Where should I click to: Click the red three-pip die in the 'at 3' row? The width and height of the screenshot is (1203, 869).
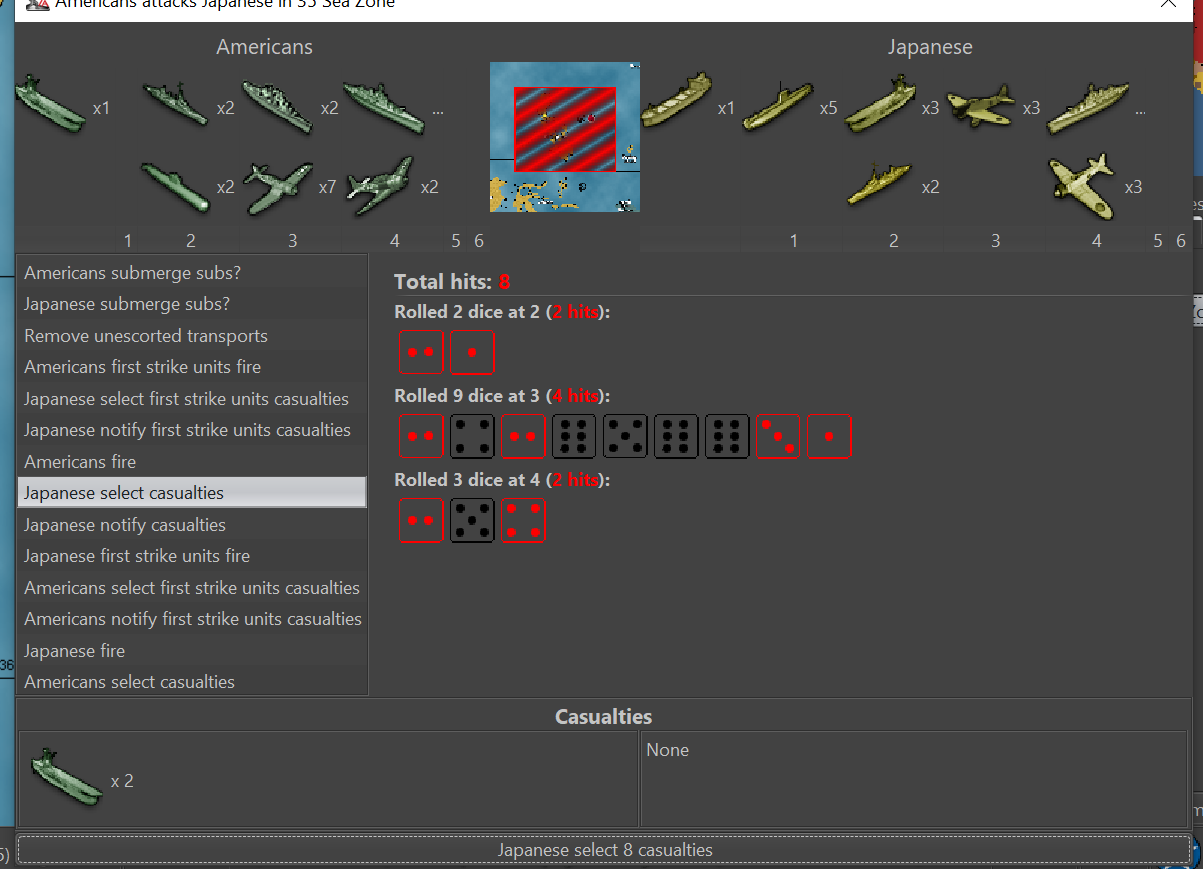click(777, 437)
